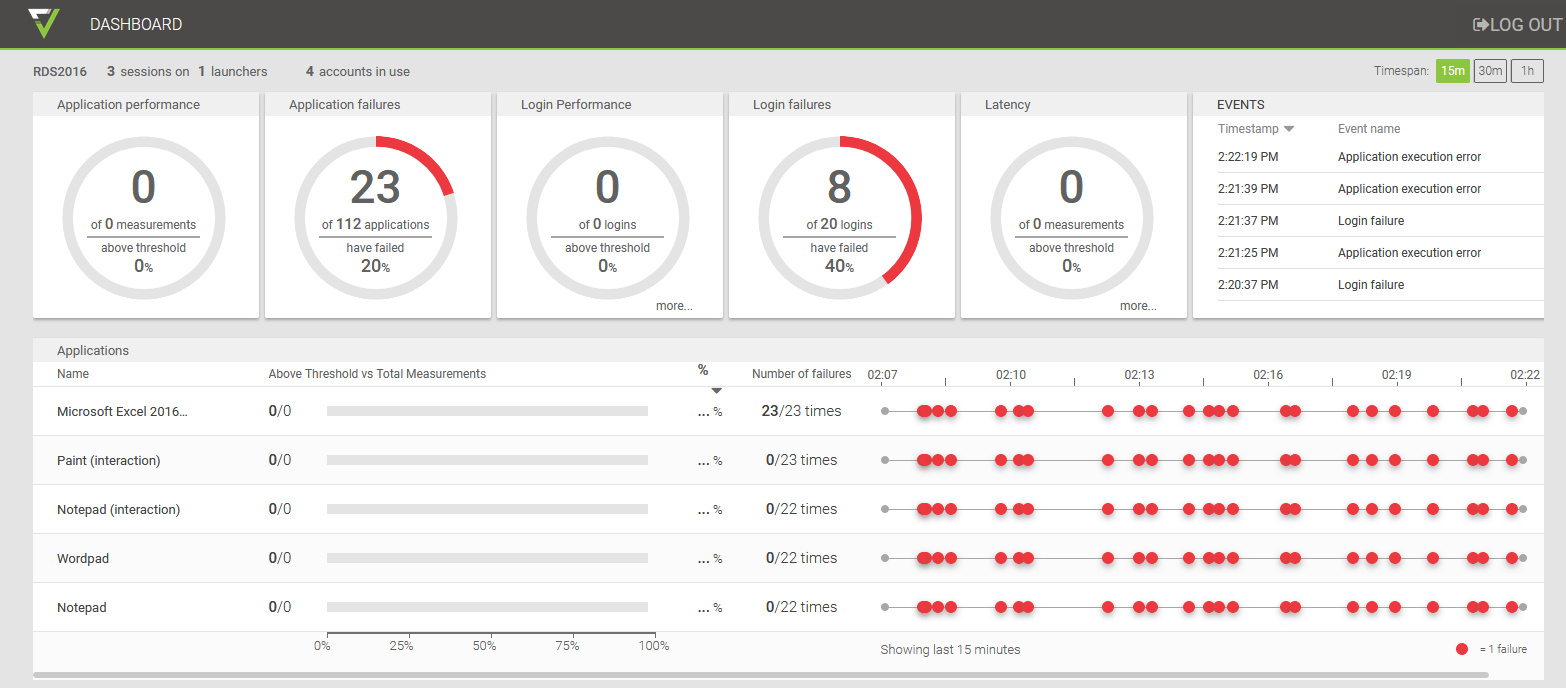The image size is (1566, 688).
Task: Open the 2:20:37 PM Login failure event
Action: click(1380, 285)
